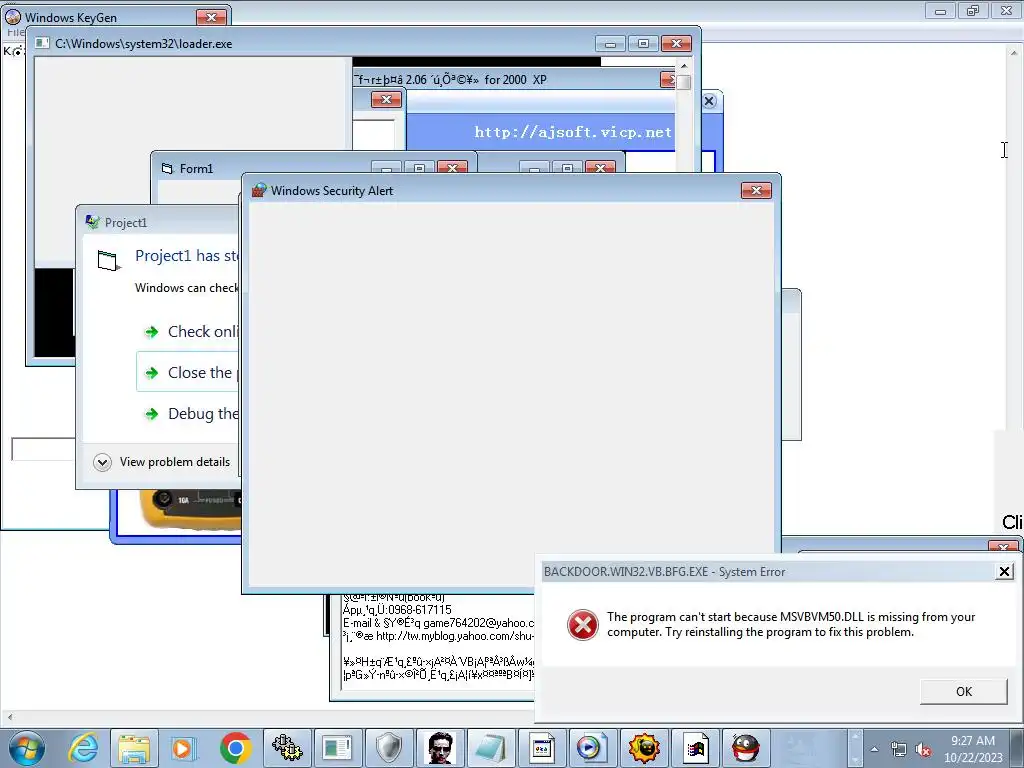
Task: Close the Windows KeyGen window
Action: 211,18
